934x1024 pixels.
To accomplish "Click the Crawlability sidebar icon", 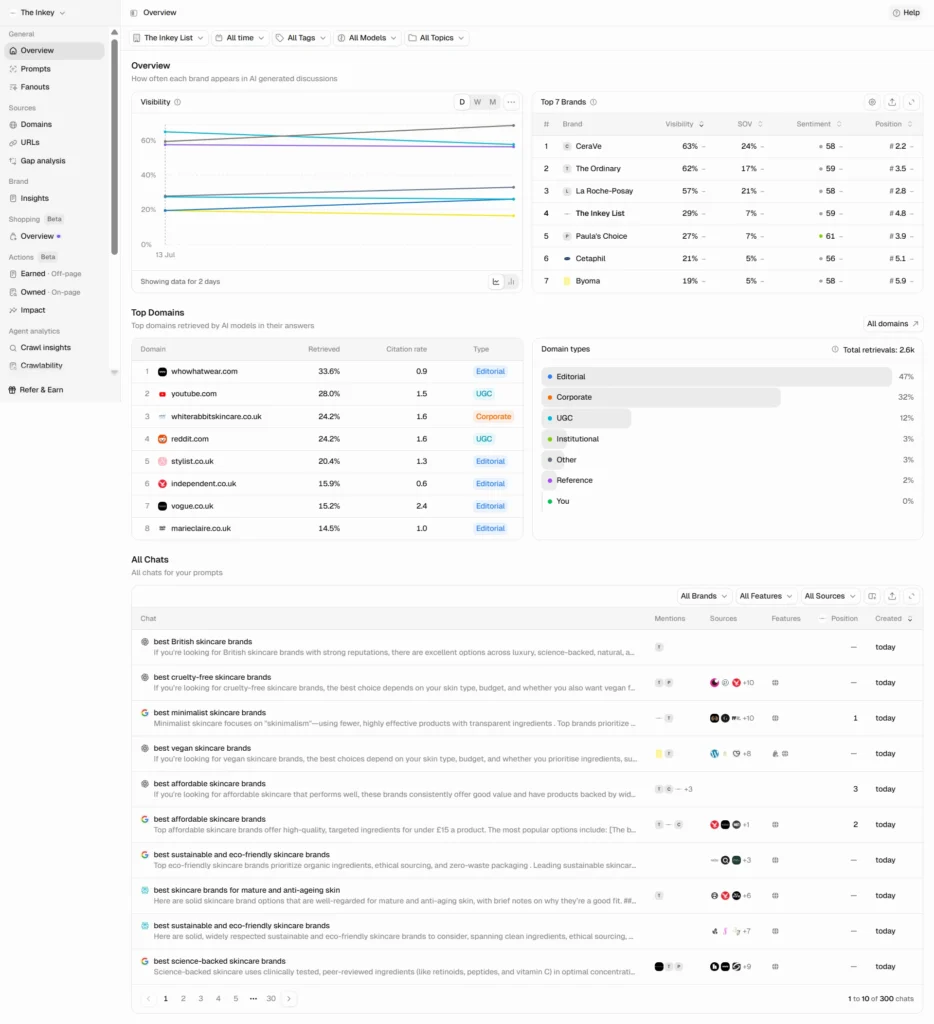I will pos(13,366).
